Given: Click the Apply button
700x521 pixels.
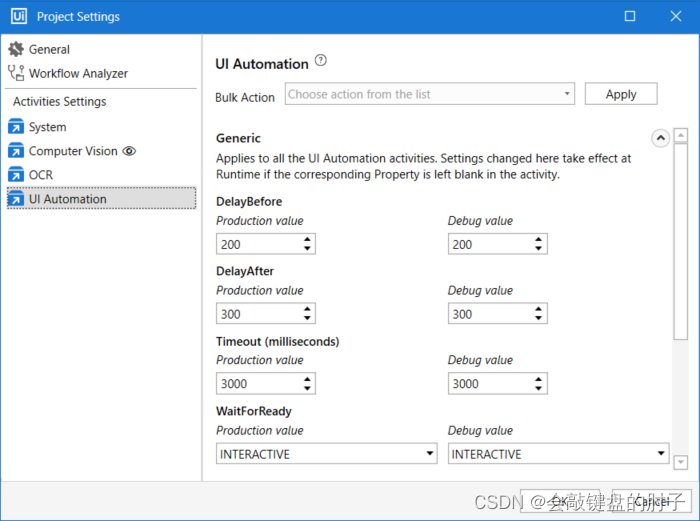Looking at the screenshot, I should [x=621, y=94].
